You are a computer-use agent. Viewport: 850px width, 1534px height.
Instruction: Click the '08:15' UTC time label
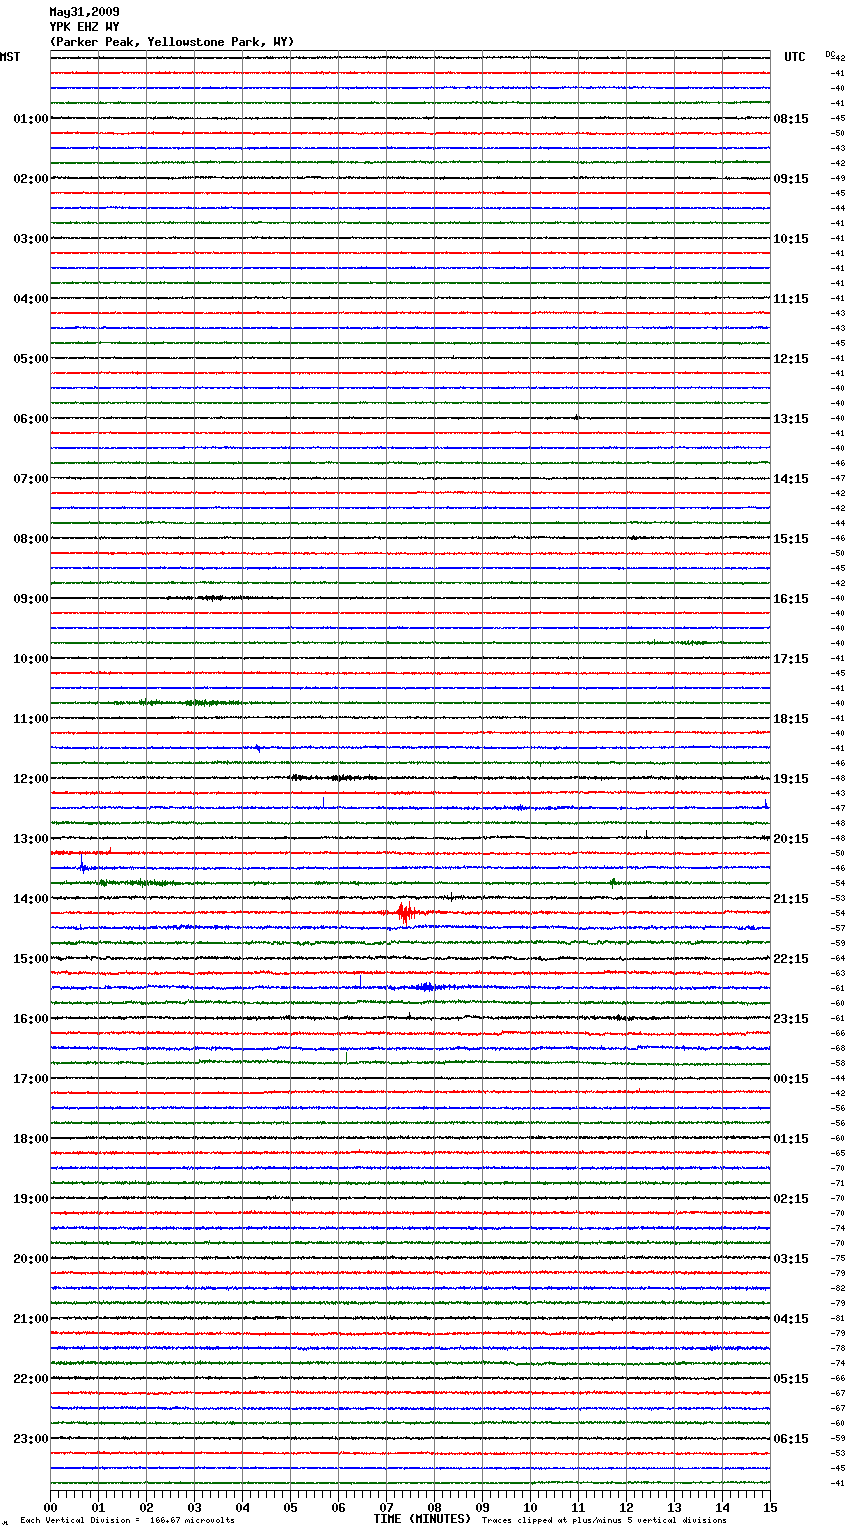[x=791, y=119]
